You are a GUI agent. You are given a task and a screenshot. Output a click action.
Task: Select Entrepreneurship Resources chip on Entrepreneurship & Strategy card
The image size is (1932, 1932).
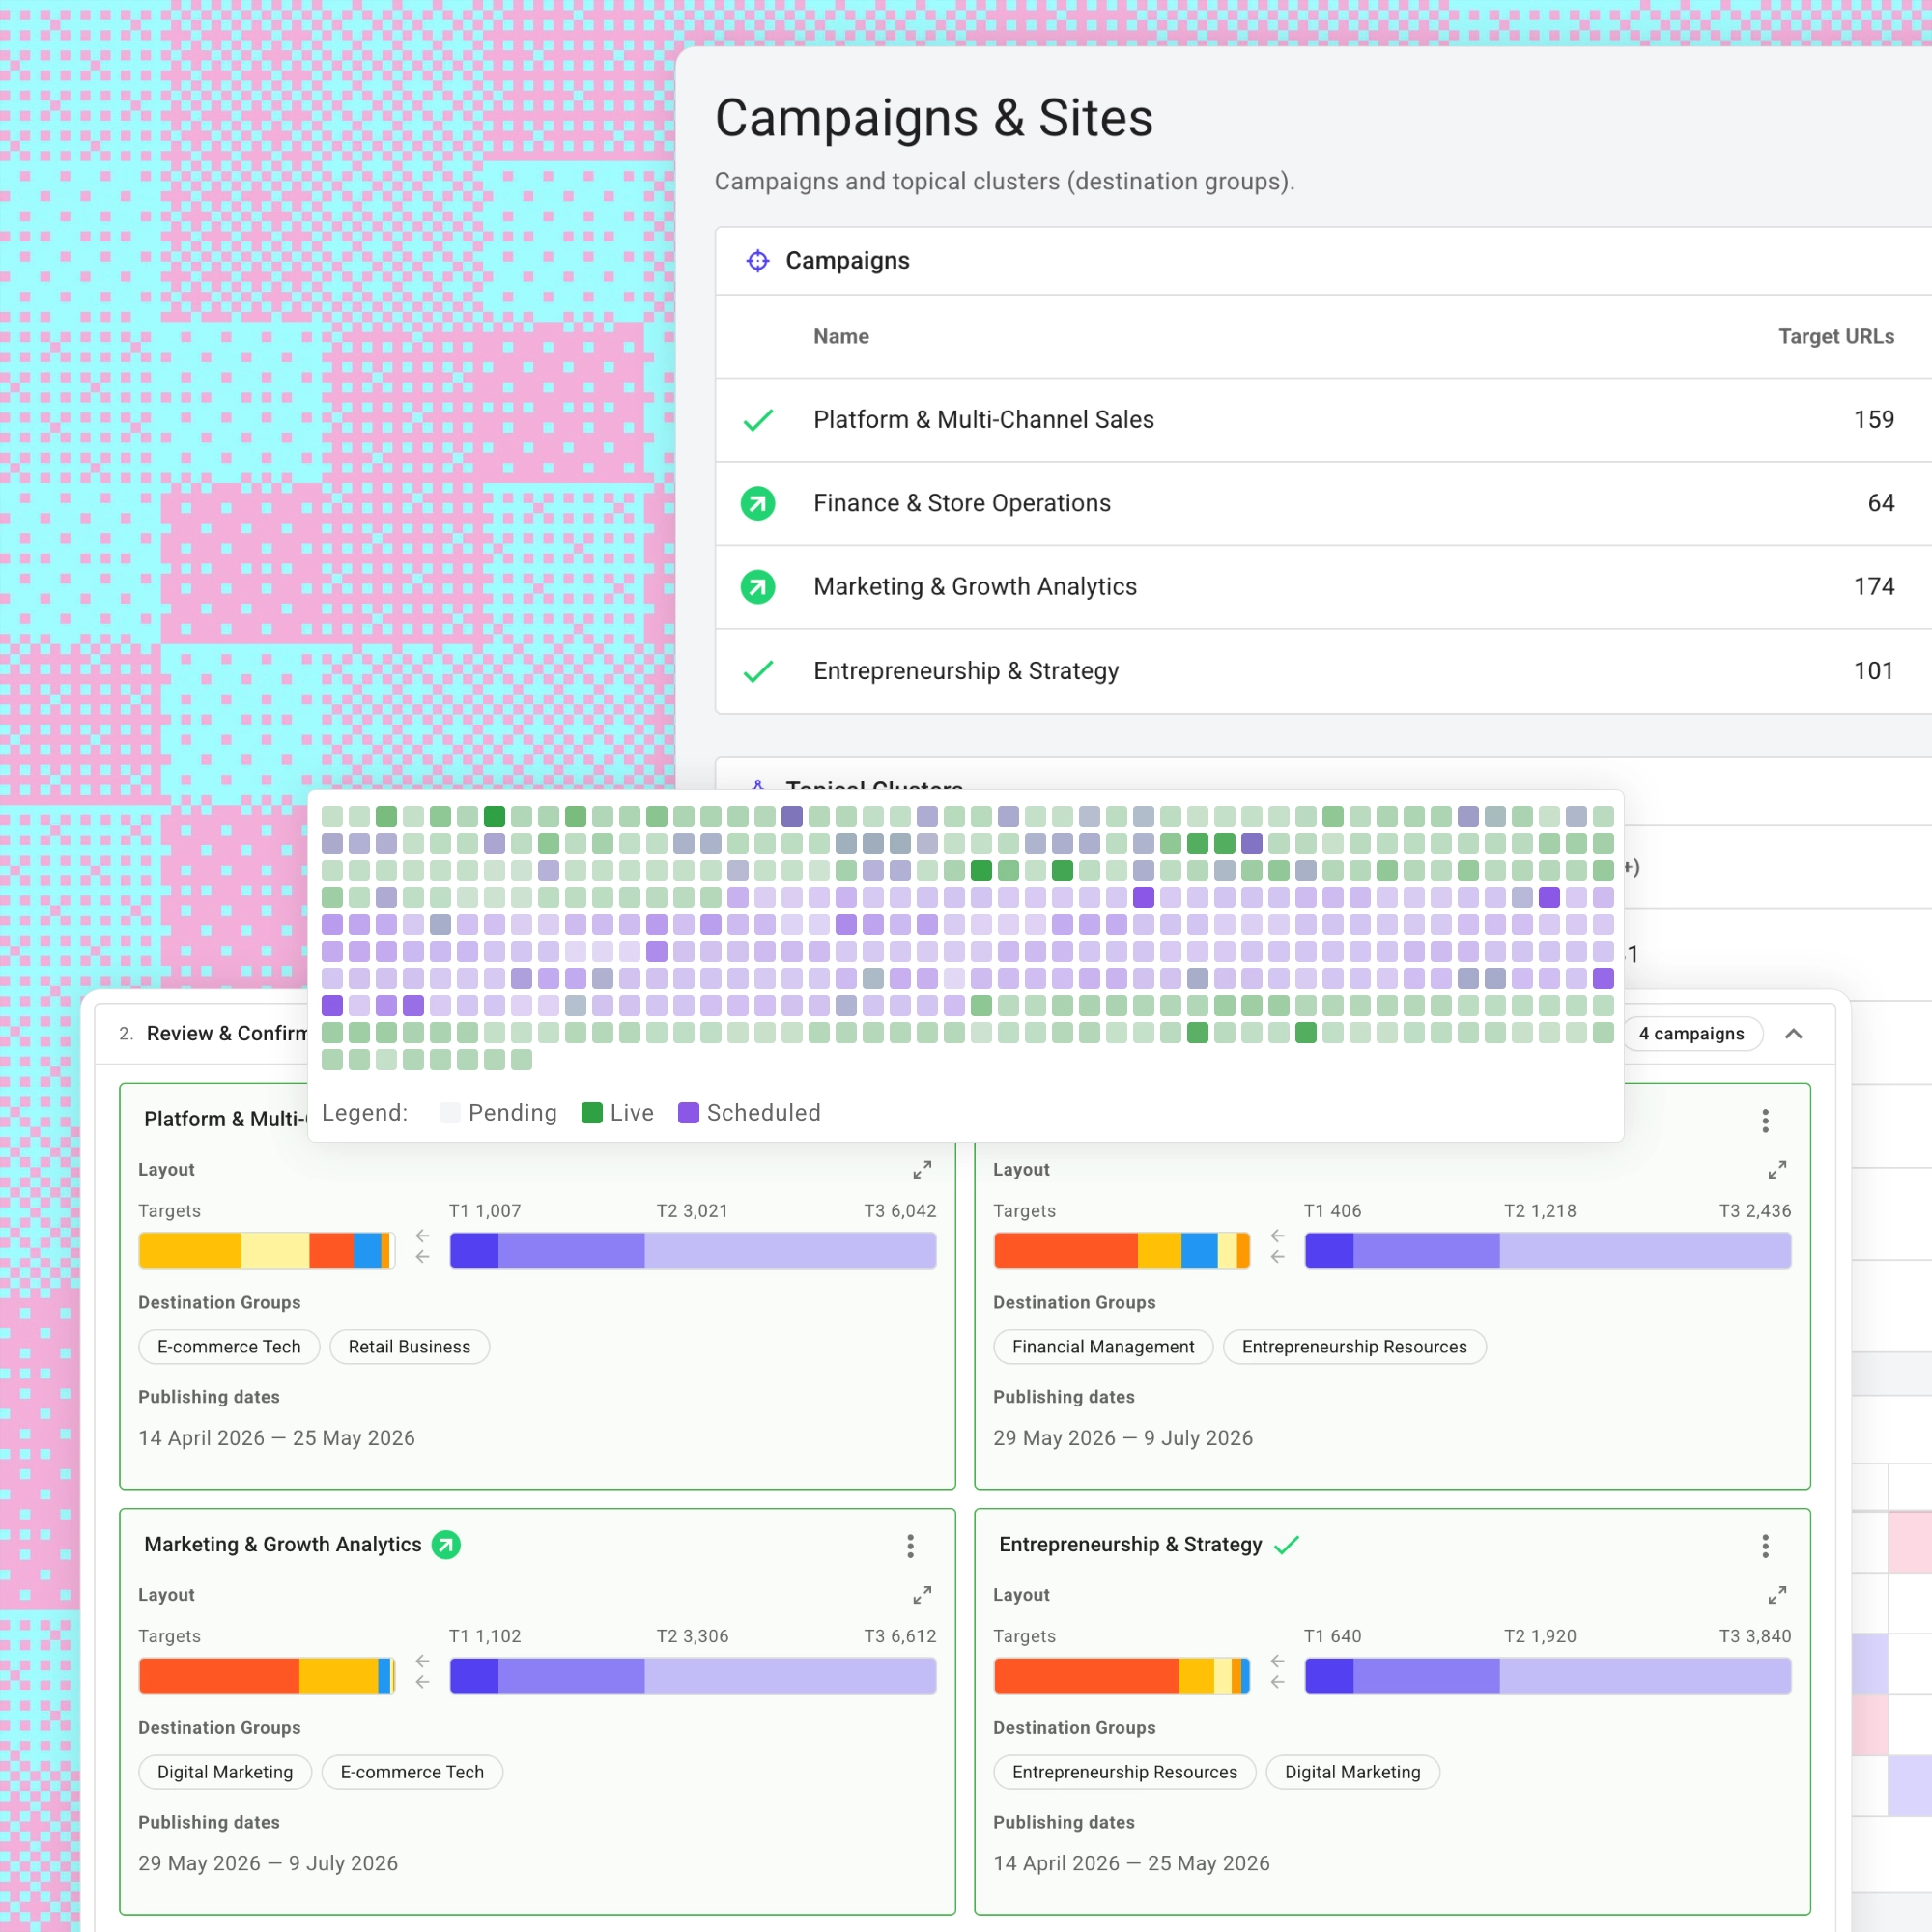(x=1124, y=1772)
